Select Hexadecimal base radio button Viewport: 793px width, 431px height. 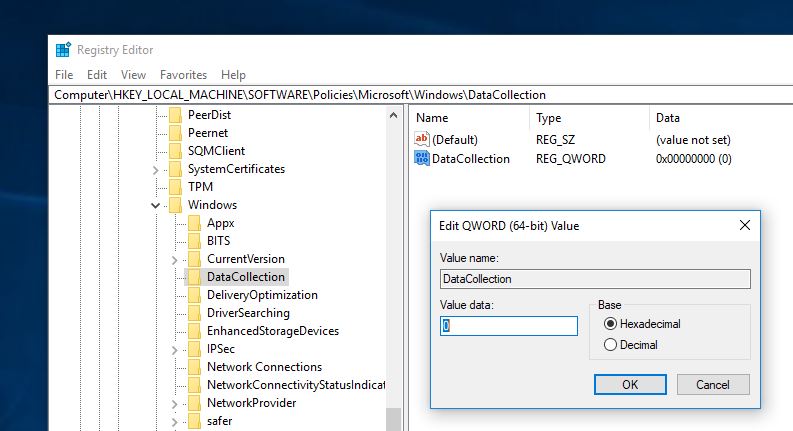[610, 324]
